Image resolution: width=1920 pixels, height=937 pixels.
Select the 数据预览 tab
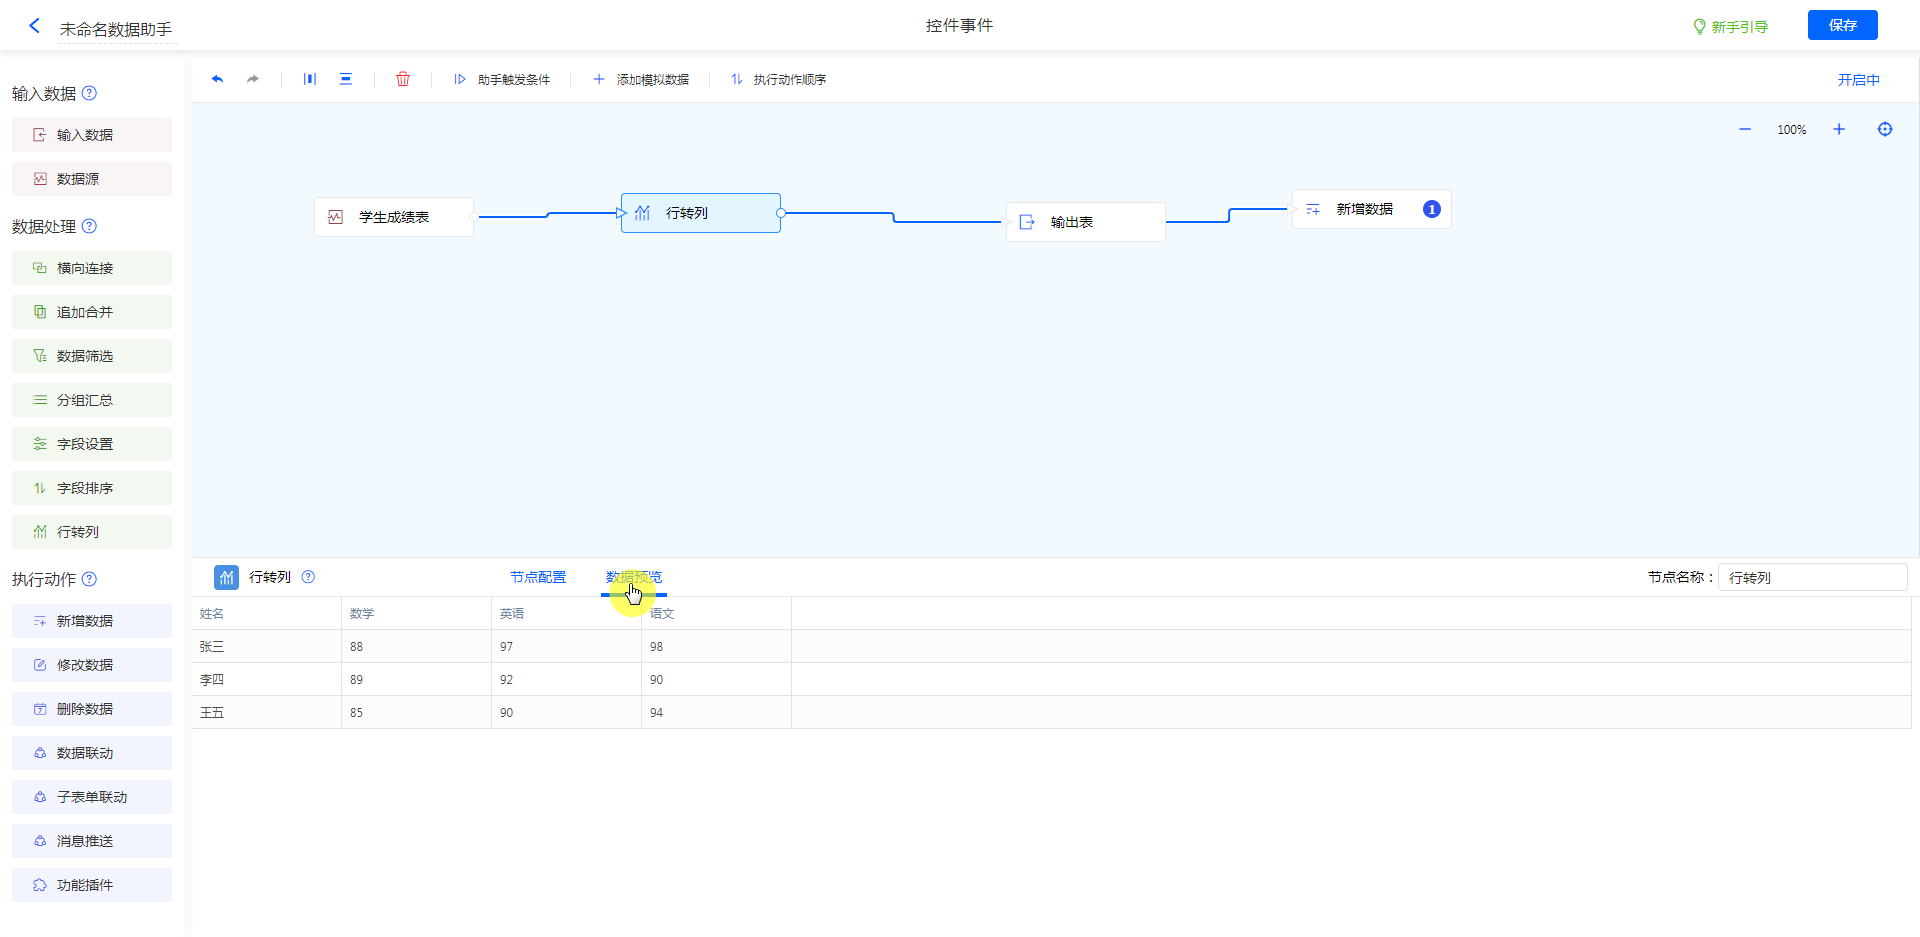(x=634, y=577)
